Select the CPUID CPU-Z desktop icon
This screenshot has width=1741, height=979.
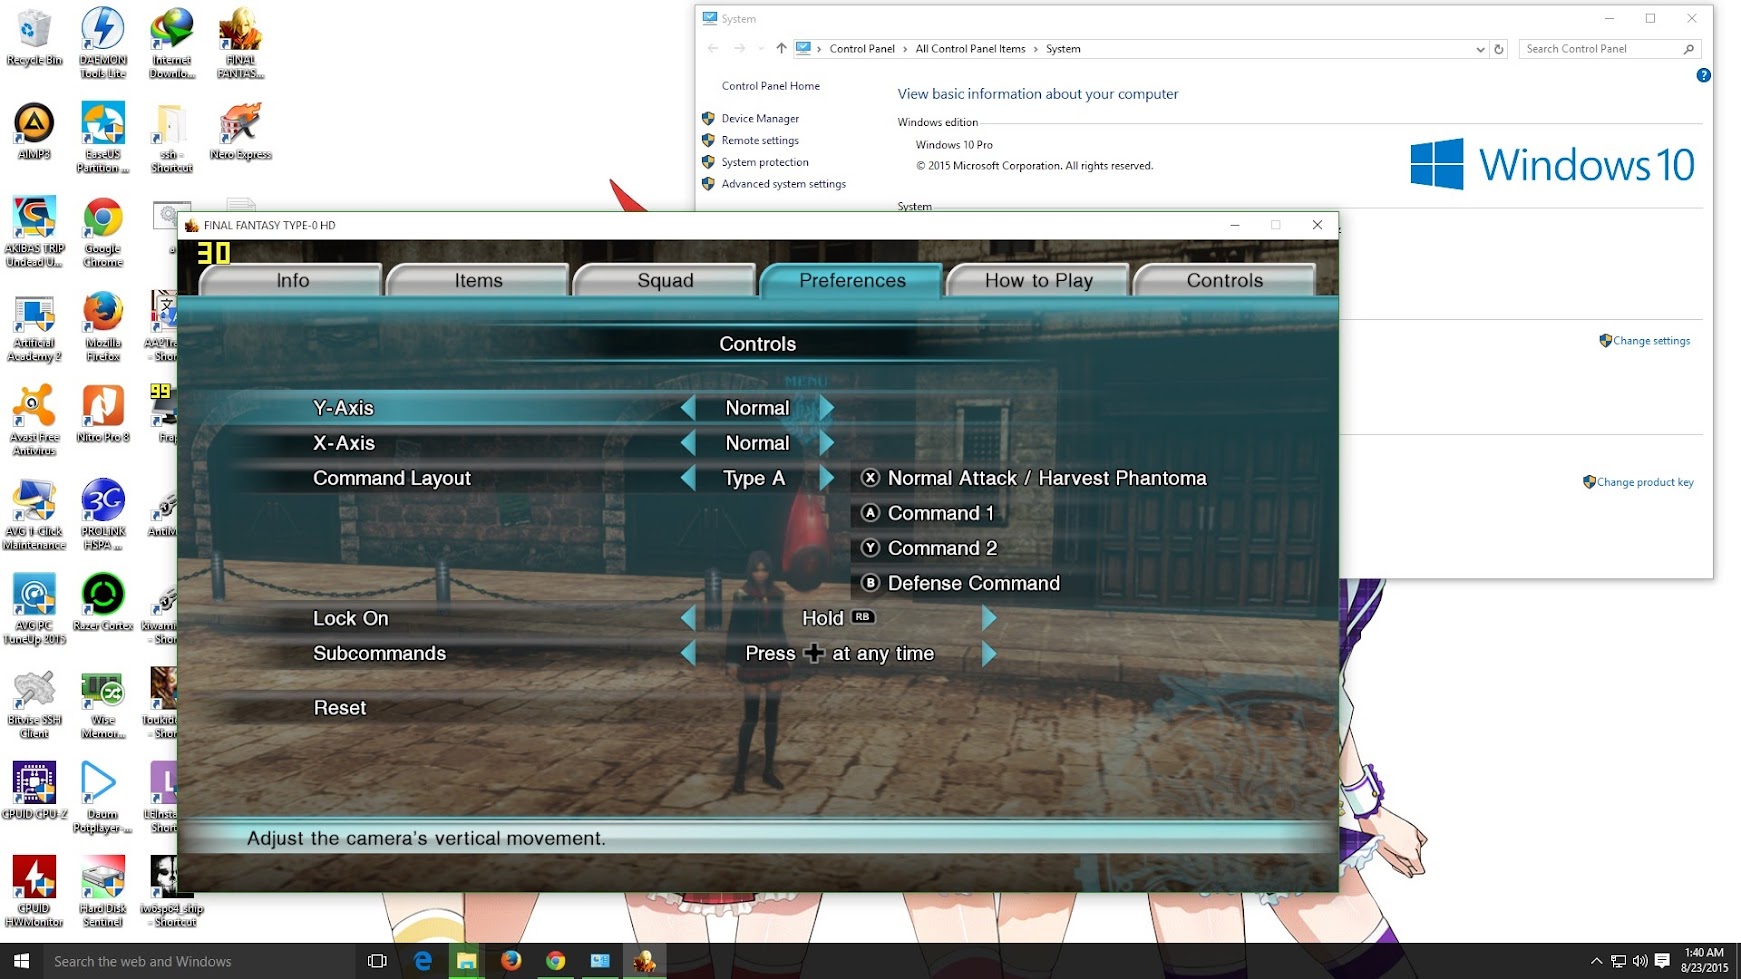[x=34, y=791]
